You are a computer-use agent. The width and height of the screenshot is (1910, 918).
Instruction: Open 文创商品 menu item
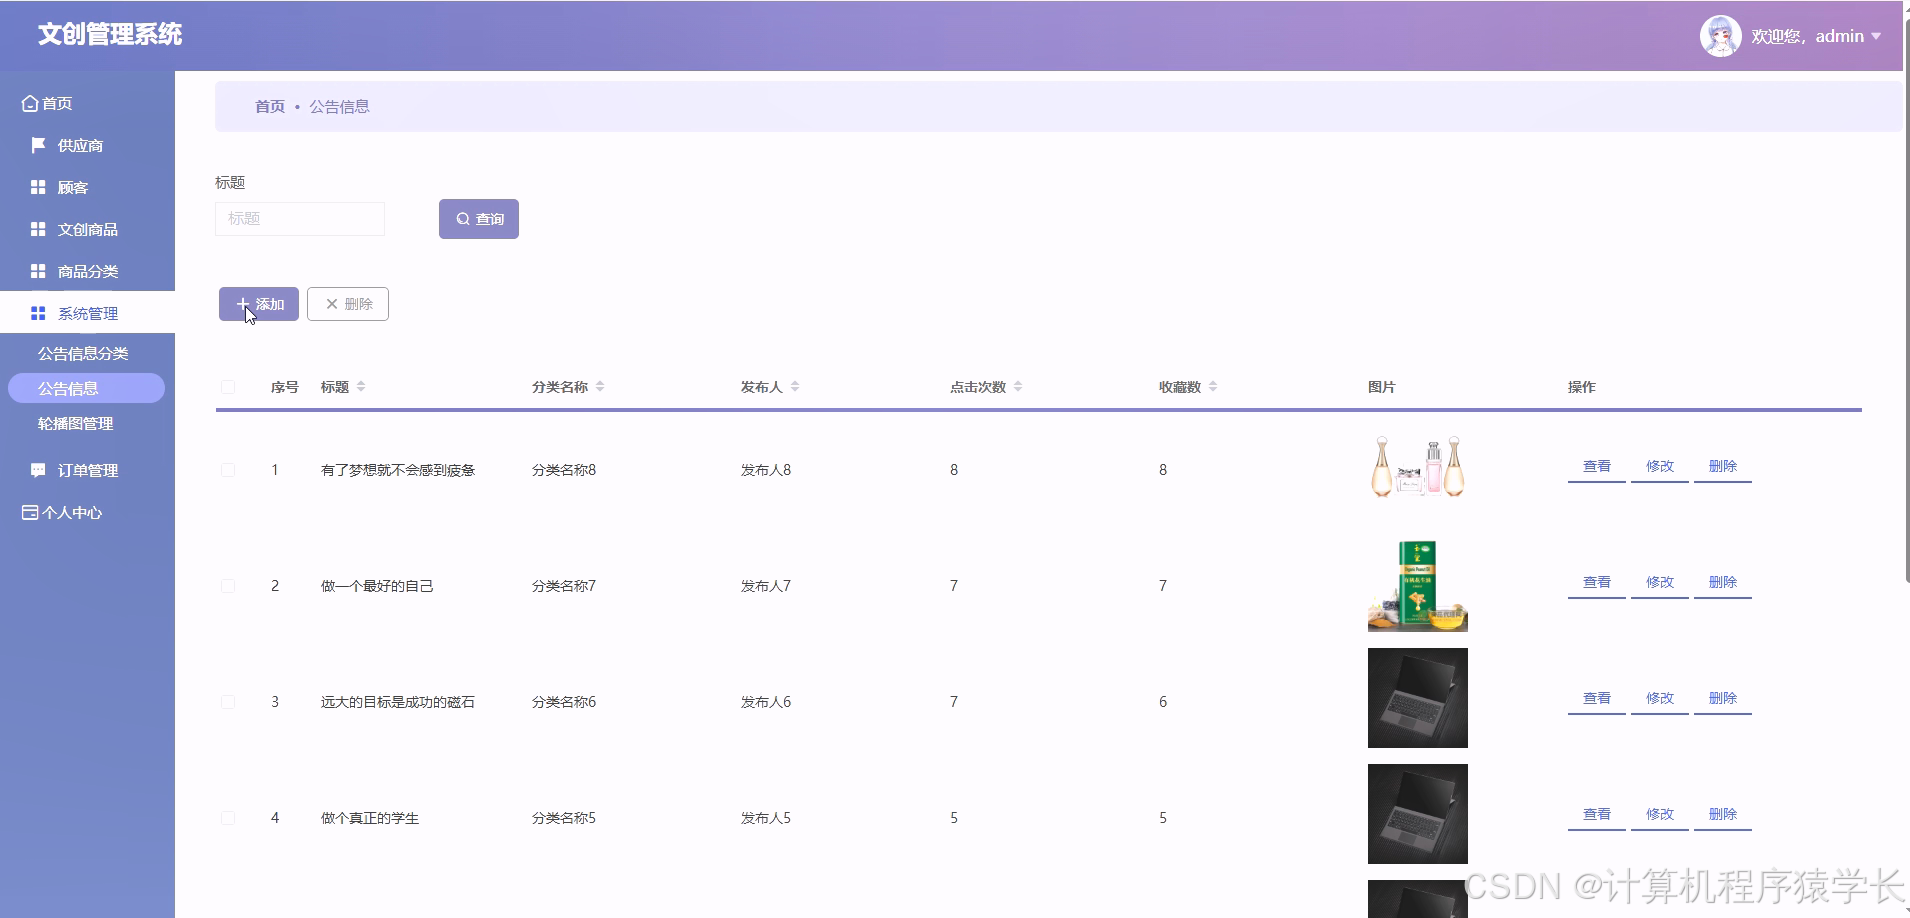pos(87,229)
